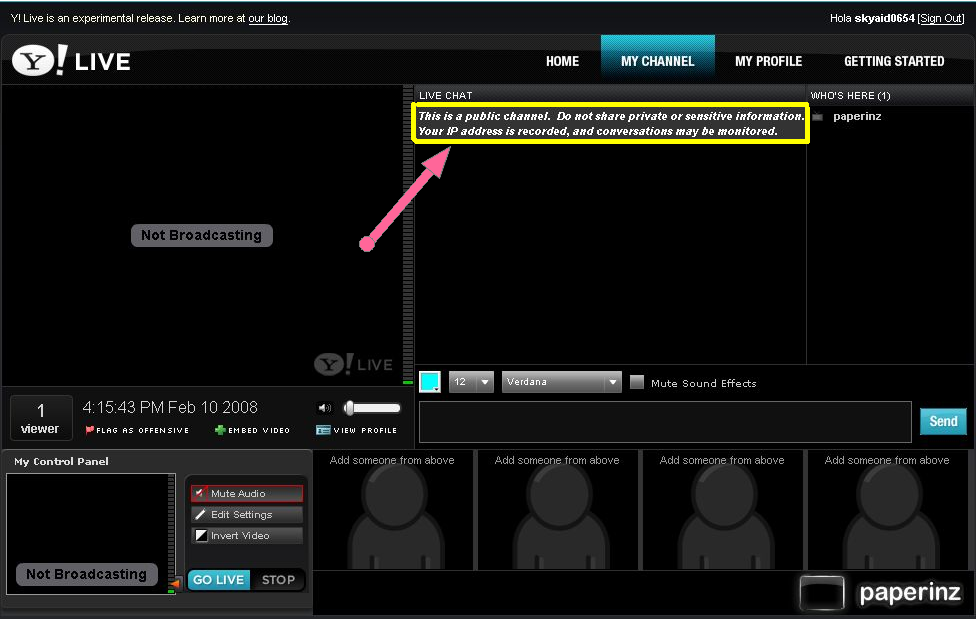Open the chat text color picker

coord(430,382)
